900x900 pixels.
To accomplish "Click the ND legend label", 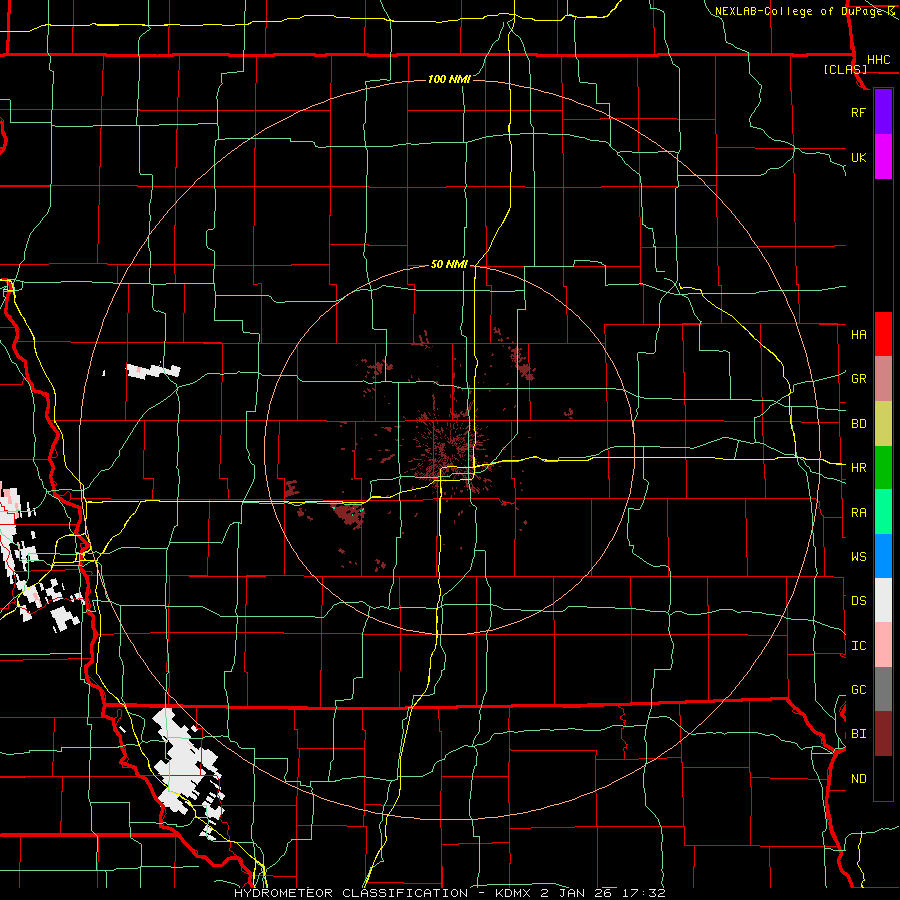I will 858,778.
